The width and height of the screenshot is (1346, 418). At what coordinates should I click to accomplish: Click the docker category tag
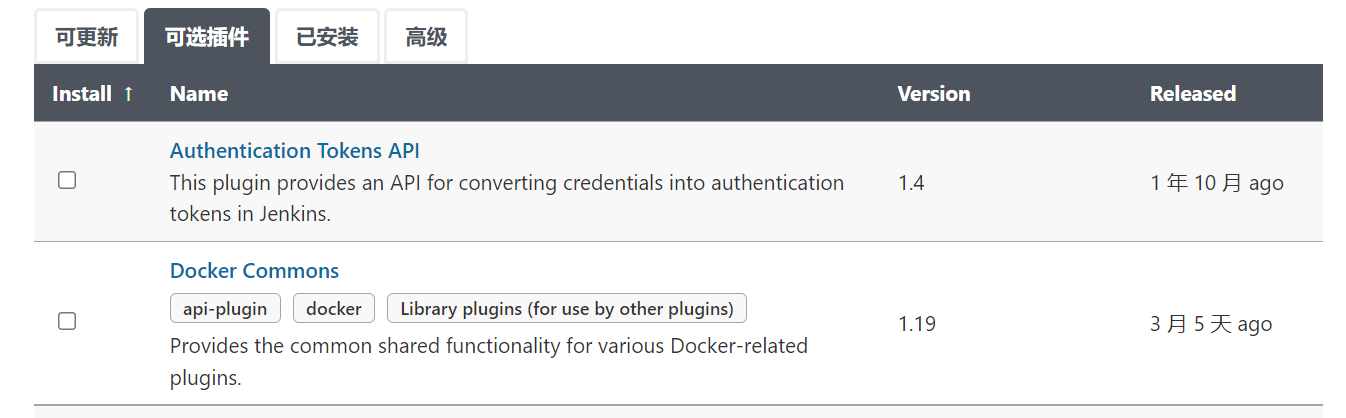(x=334, y=308)
